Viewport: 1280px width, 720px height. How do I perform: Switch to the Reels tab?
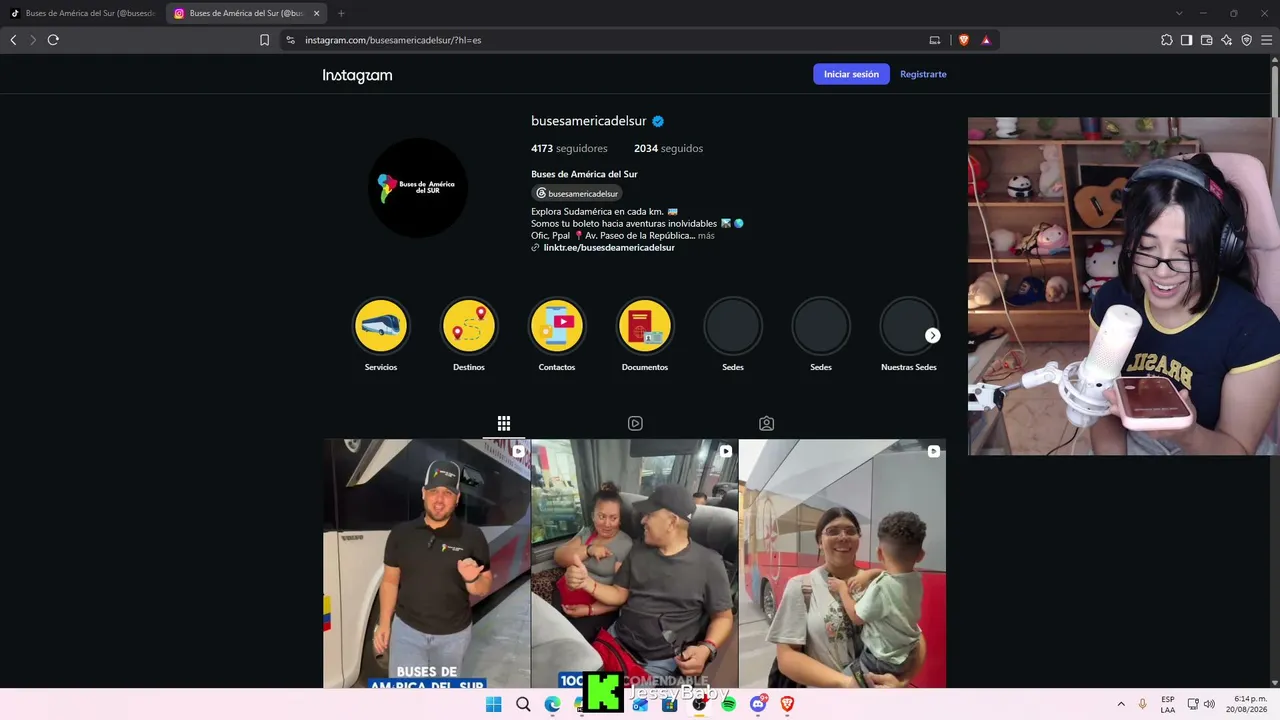[635, 423]
